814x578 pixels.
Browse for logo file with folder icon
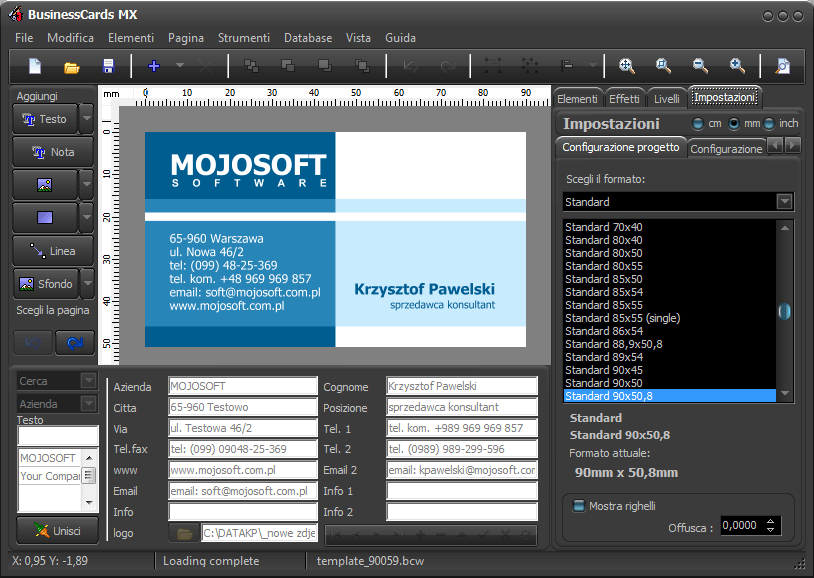184,533
